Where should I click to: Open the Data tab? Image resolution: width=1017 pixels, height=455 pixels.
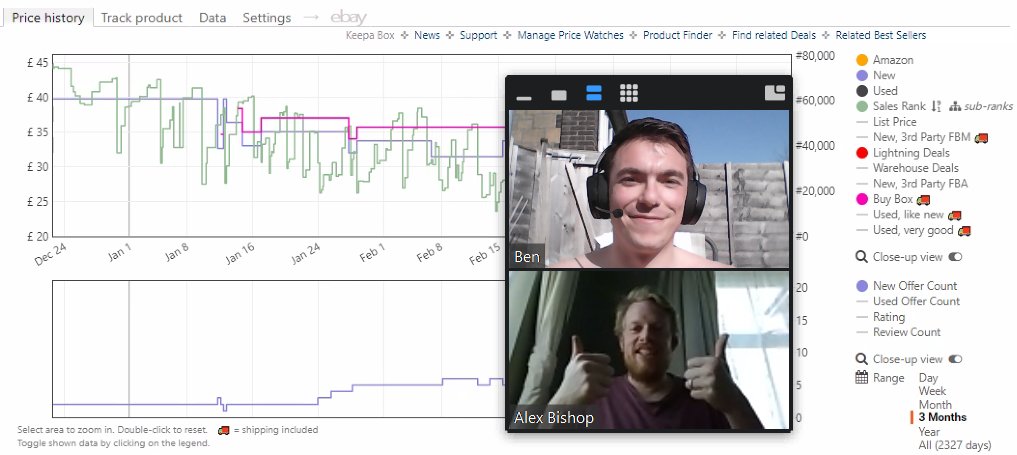pos(213,18)
